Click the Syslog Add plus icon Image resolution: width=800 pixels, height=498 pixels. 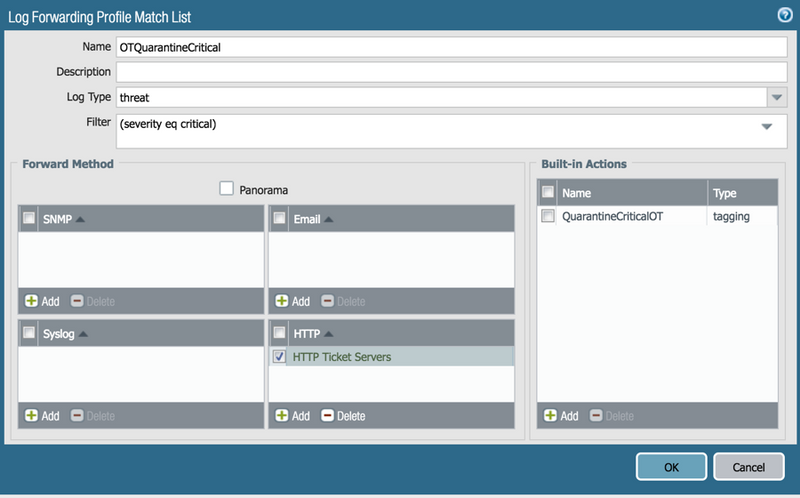click(31, 416)
